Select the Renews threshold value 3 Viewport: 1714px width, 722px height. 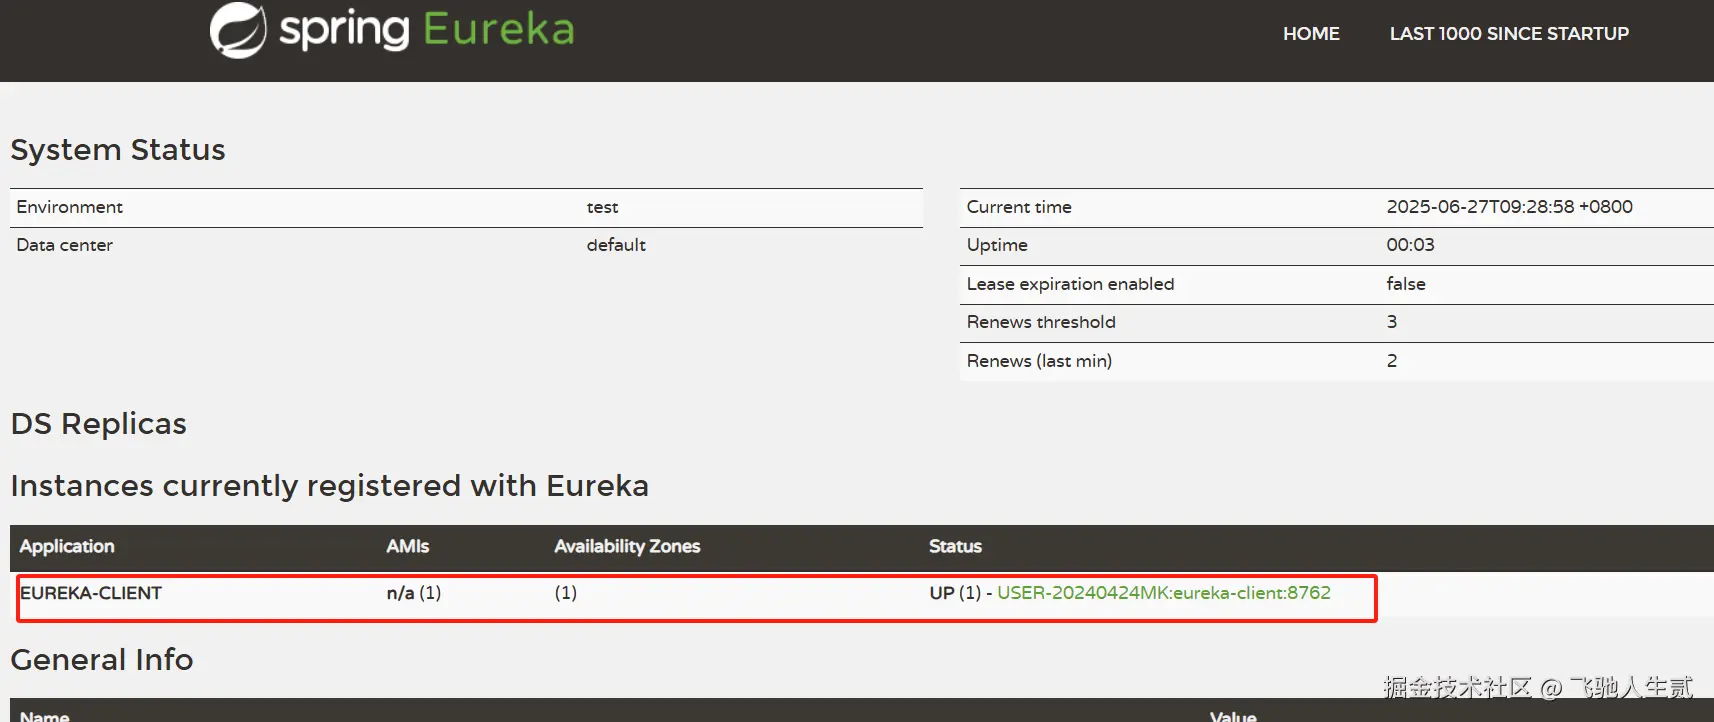(1392, 322)
